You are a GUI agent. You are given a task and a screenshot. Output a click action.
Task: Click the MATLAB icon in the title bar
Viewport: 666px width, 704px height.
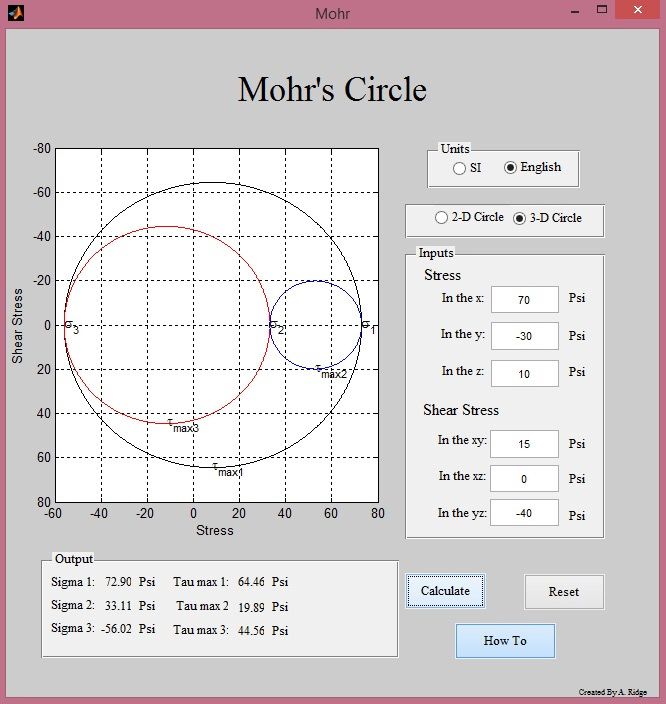point(16,13)
